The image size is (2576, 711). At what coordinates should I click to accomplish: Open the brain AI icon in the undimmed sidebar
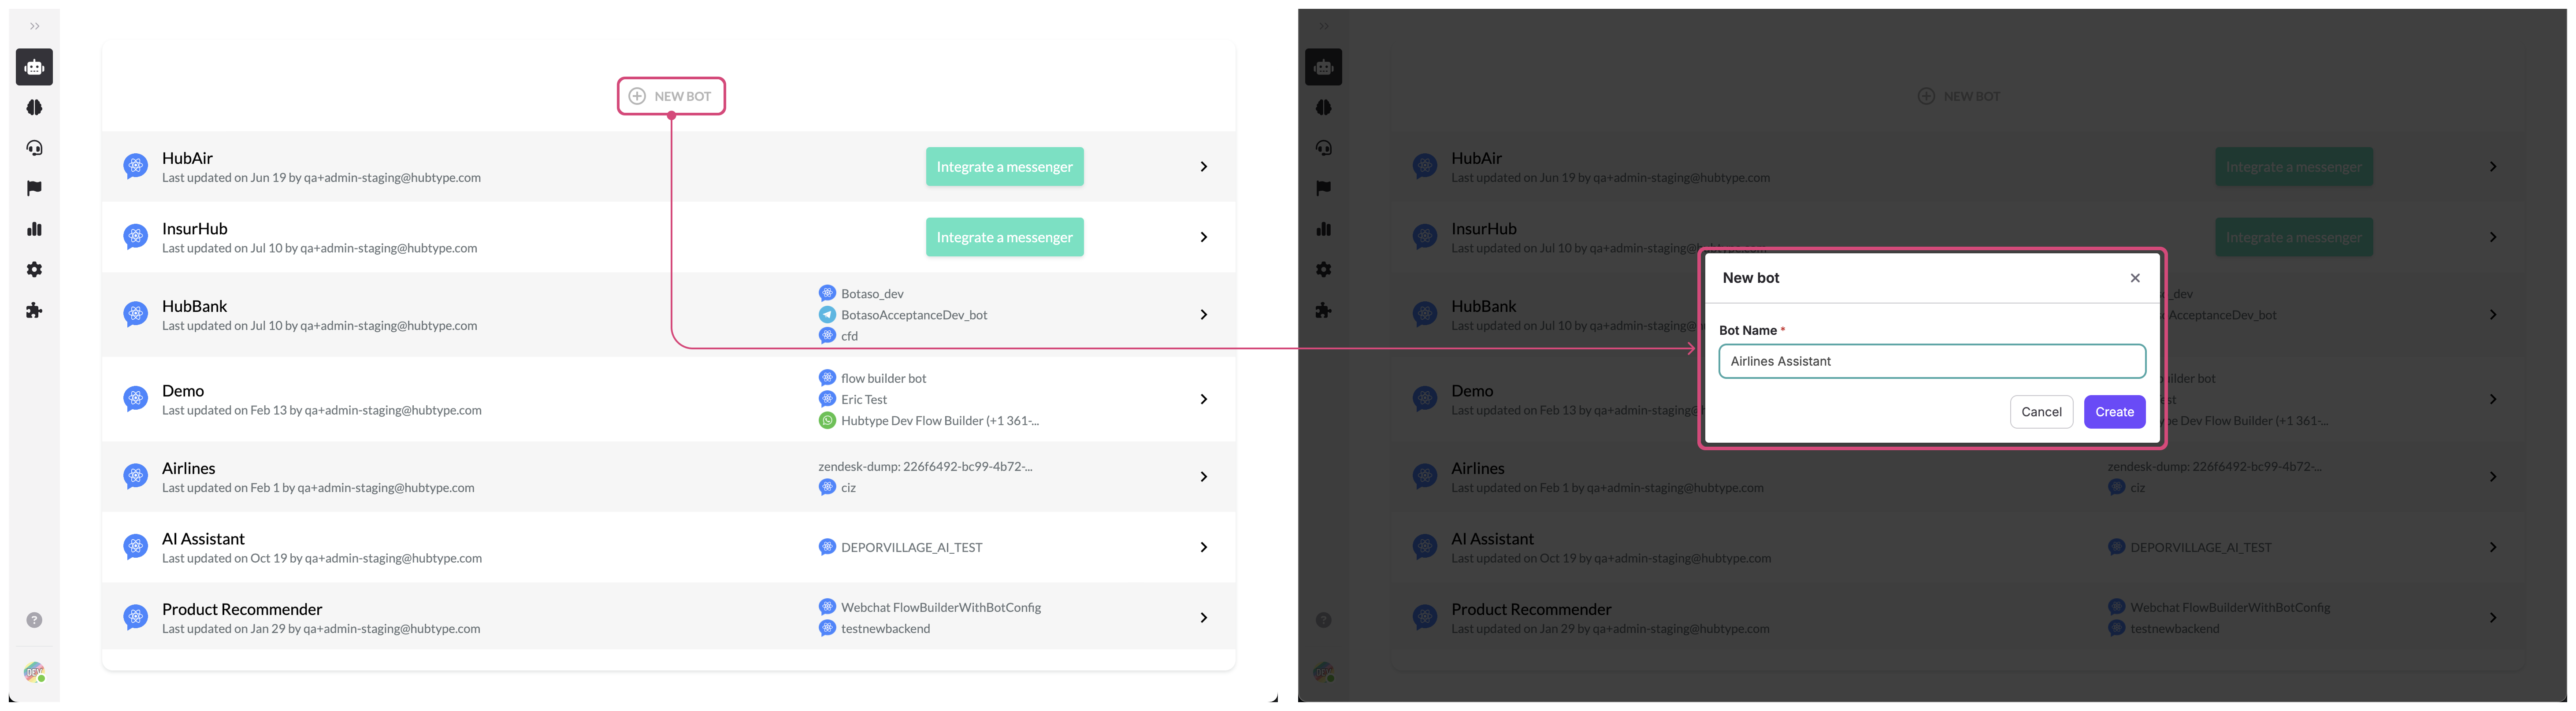click(x=34, y=107)
